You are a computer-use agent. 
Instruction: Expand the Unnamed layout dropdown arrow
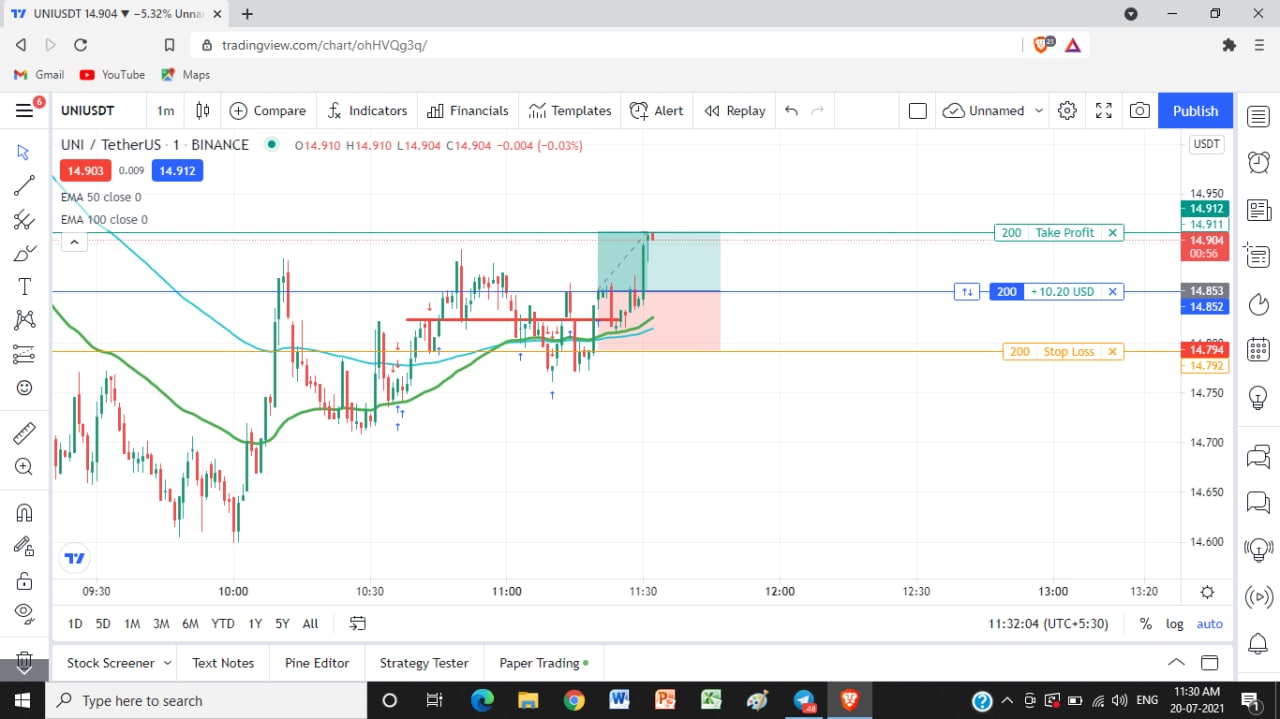point(1039,111)
